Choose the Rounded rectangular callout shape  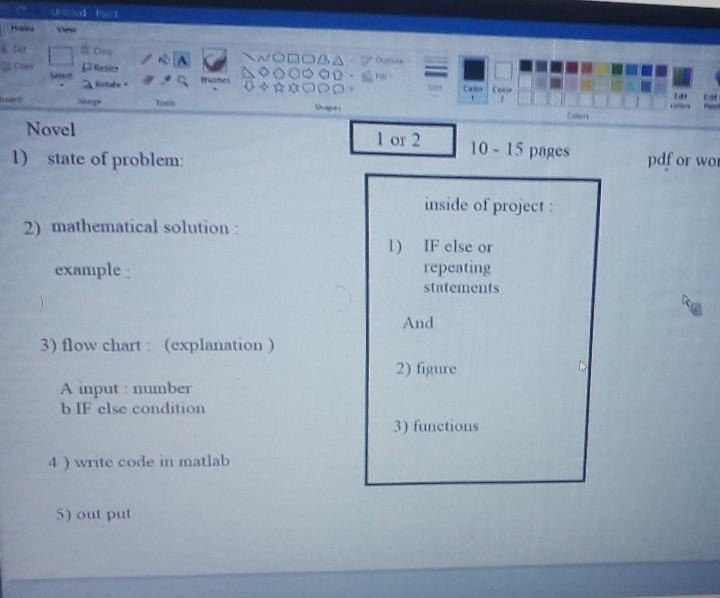(x=308, y=88)
